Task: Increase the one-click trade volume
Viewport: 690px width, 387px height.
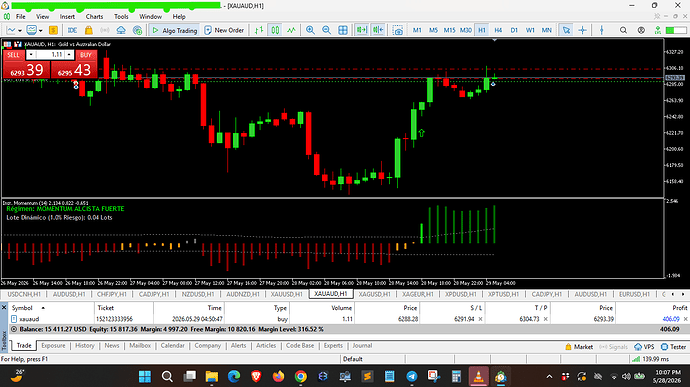Action: coord(69,55)
